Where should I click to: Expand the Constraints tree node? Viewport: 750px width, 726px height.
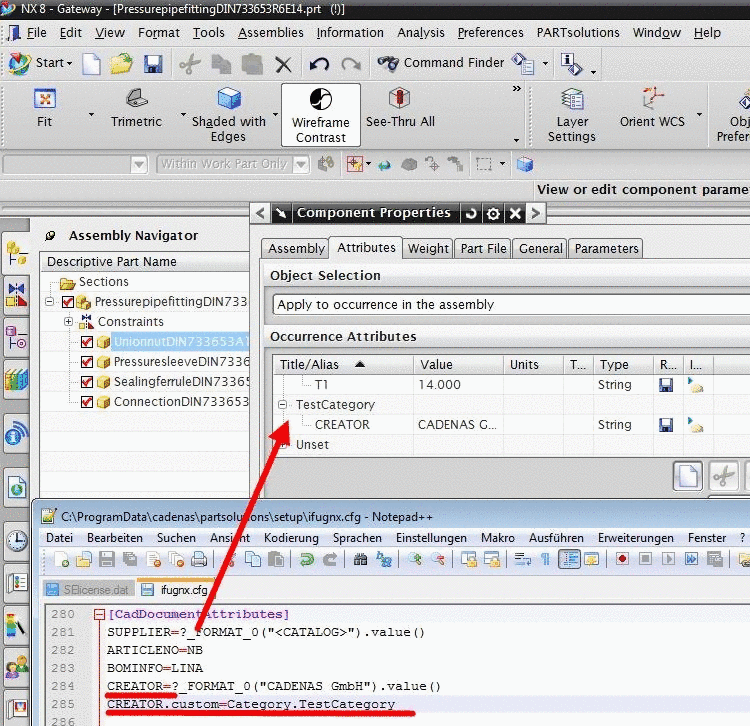68,321
